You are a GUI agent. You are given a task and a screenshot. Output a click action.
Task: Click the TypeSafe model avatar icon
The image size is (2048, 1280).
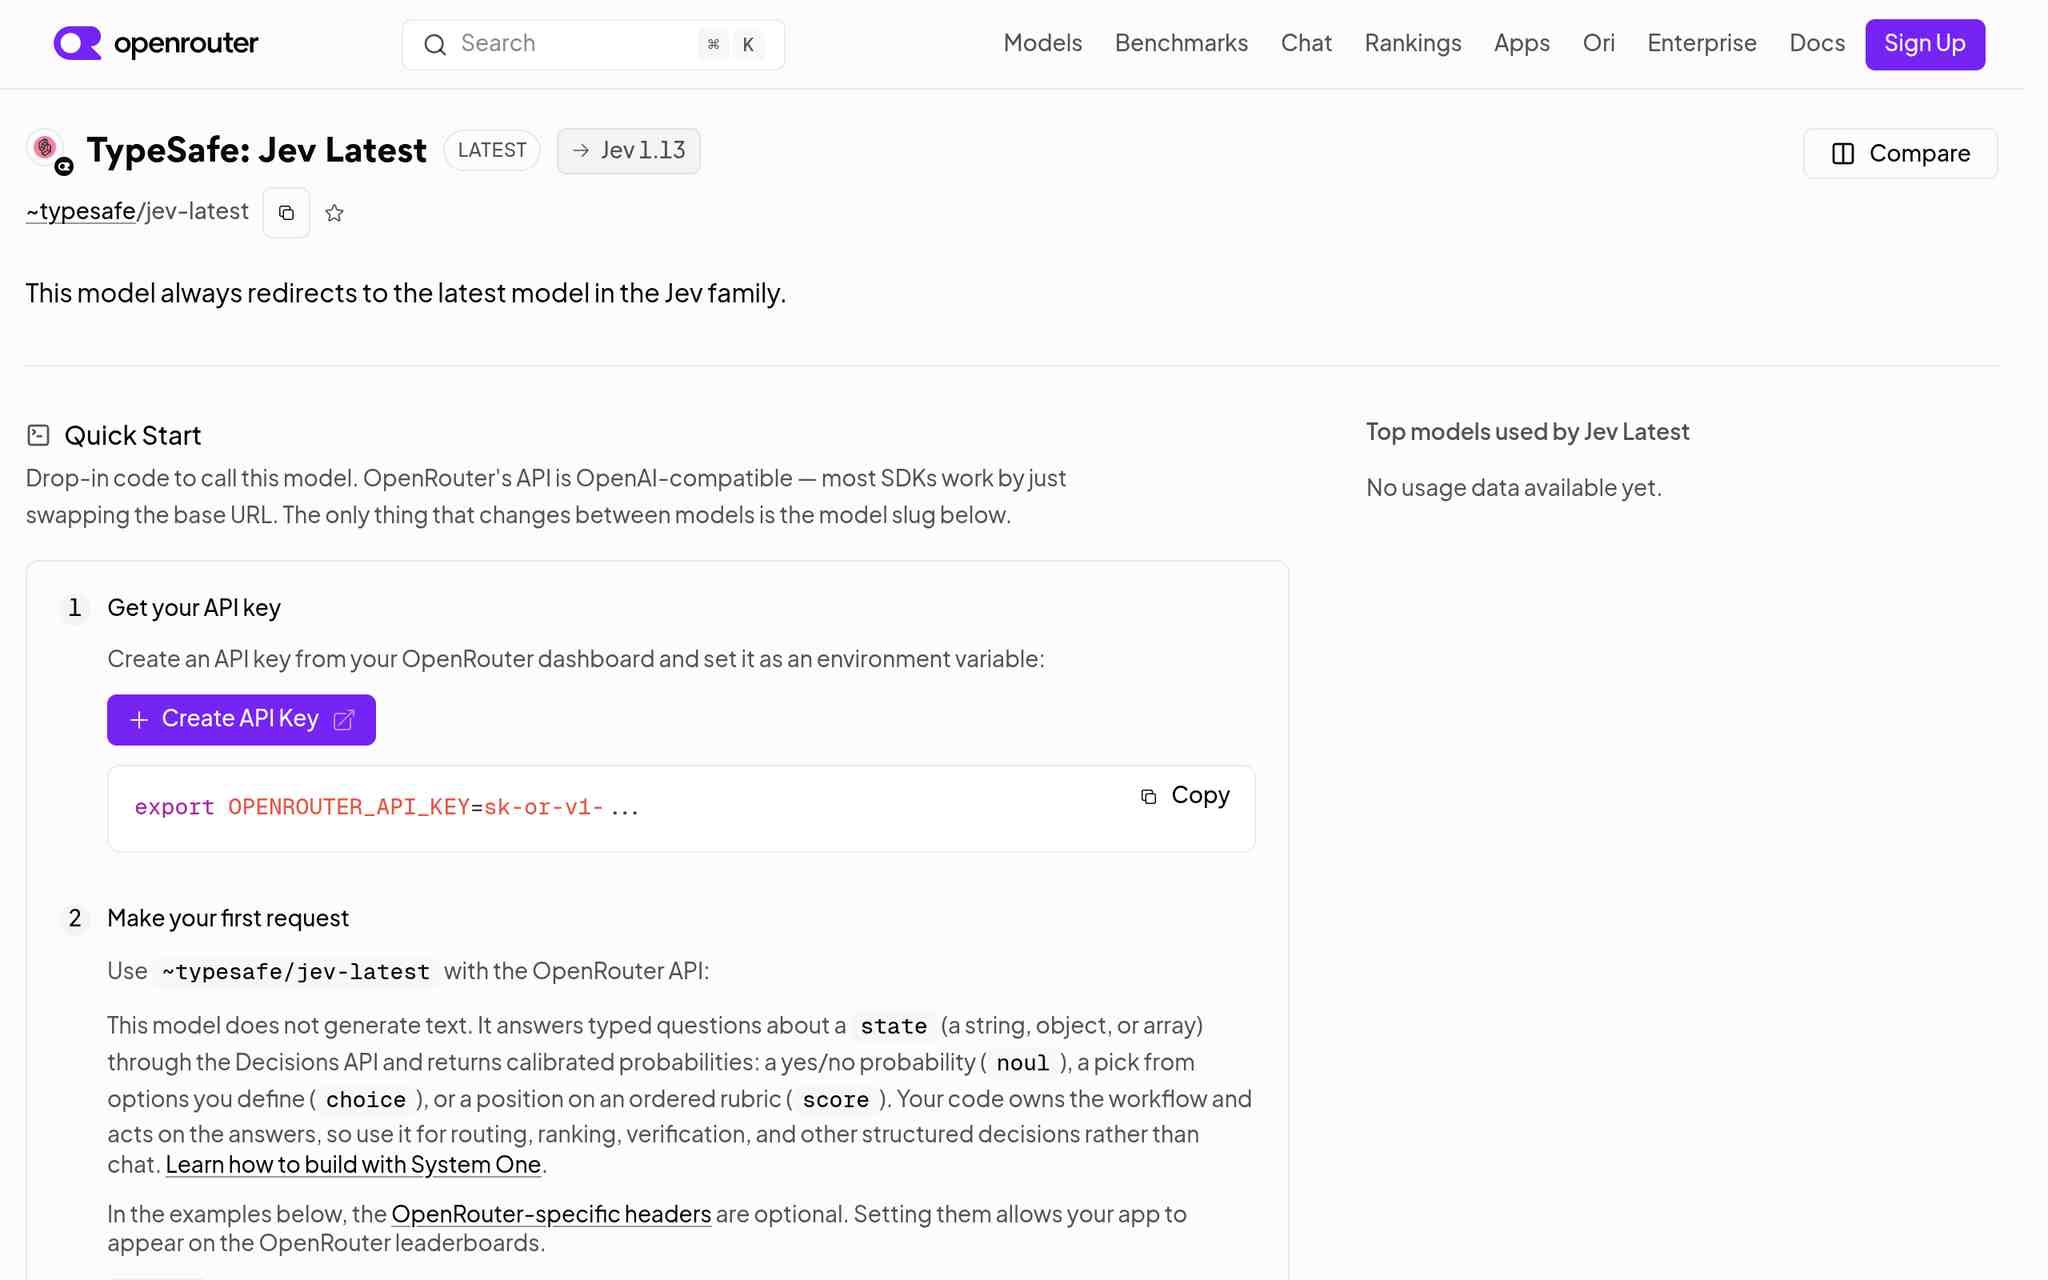point(47,150)
